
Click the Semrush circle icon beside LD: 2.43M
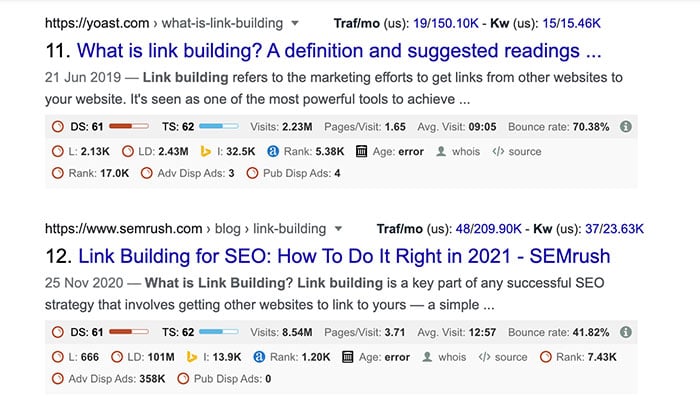coord(128,151)
